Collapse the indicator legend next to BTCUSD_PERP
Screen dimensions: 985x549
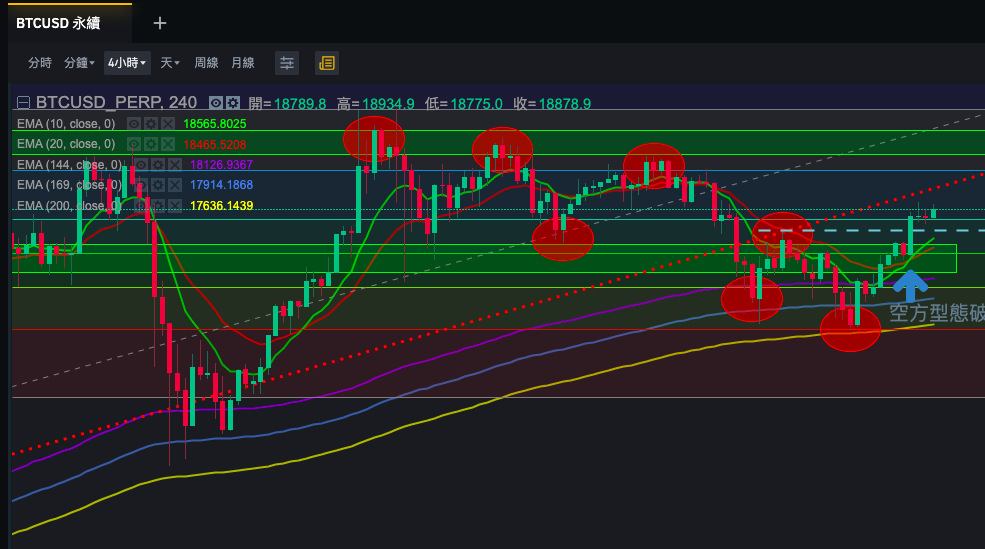click(x=24, y=103)
